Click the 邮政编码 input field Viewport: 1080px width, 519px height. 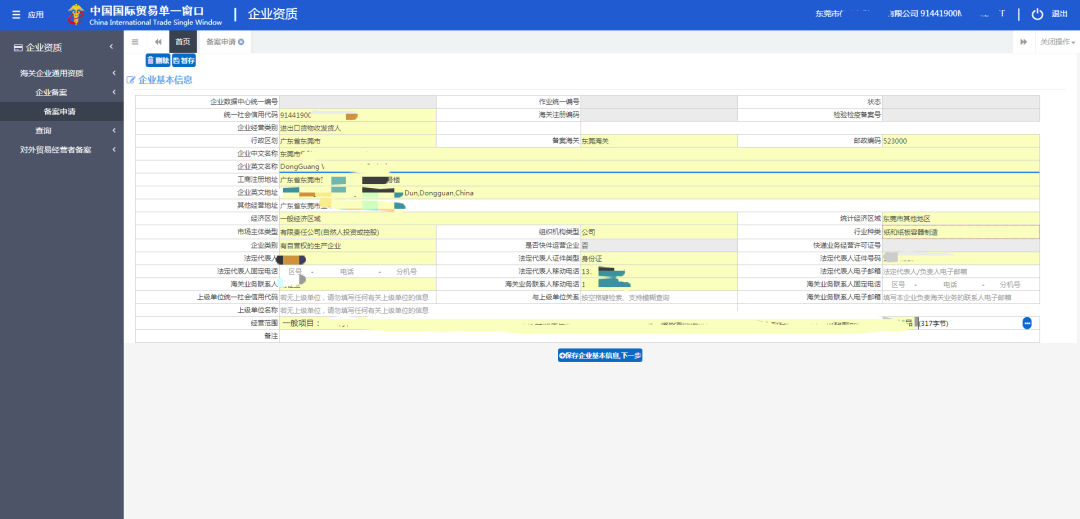point(960,141)
